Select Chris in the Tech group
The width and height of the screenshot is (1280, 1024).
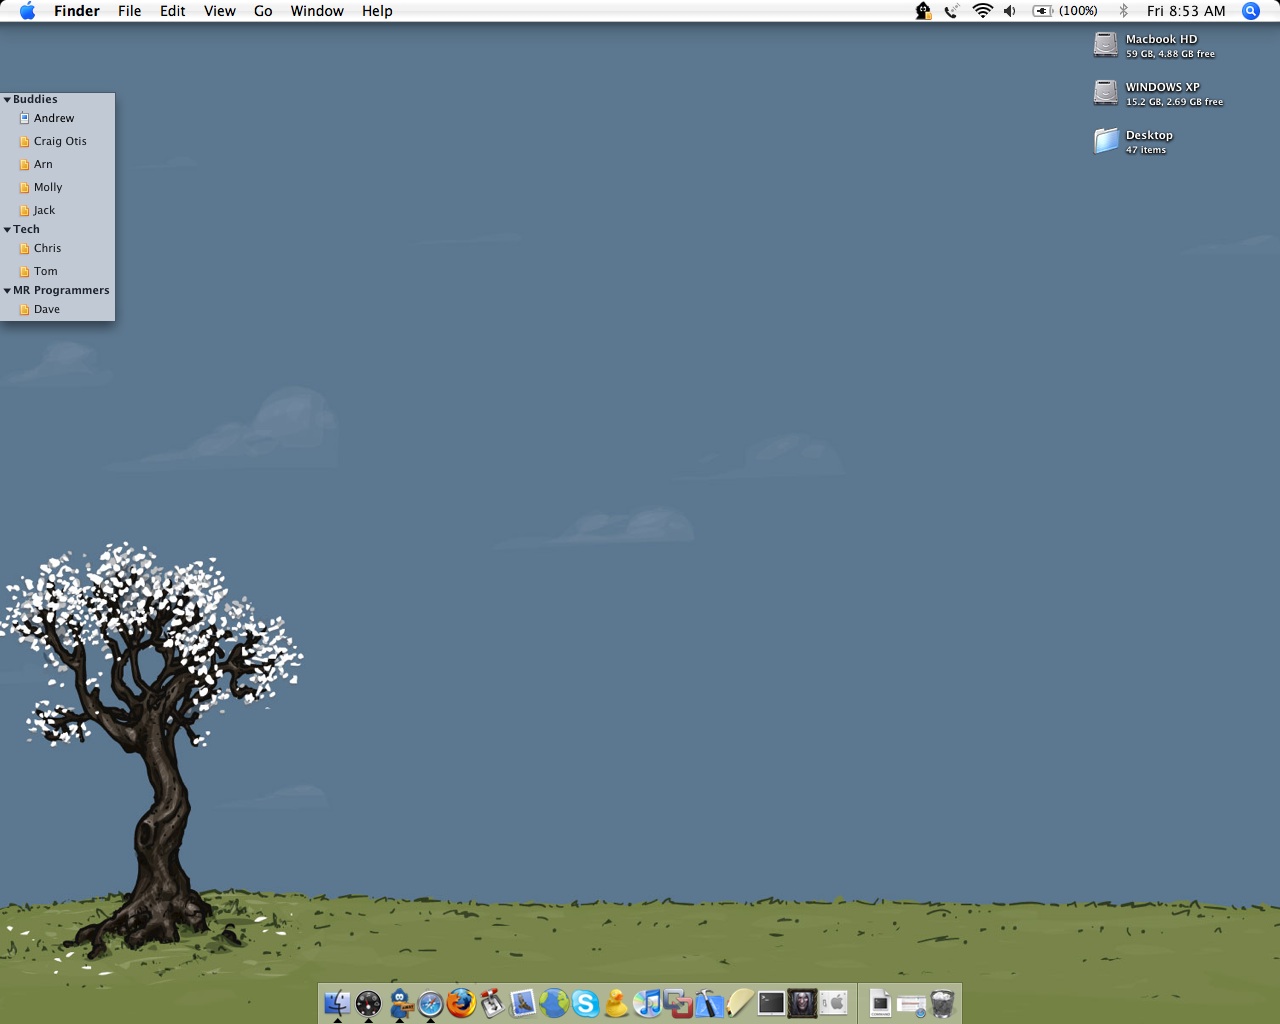57,248
